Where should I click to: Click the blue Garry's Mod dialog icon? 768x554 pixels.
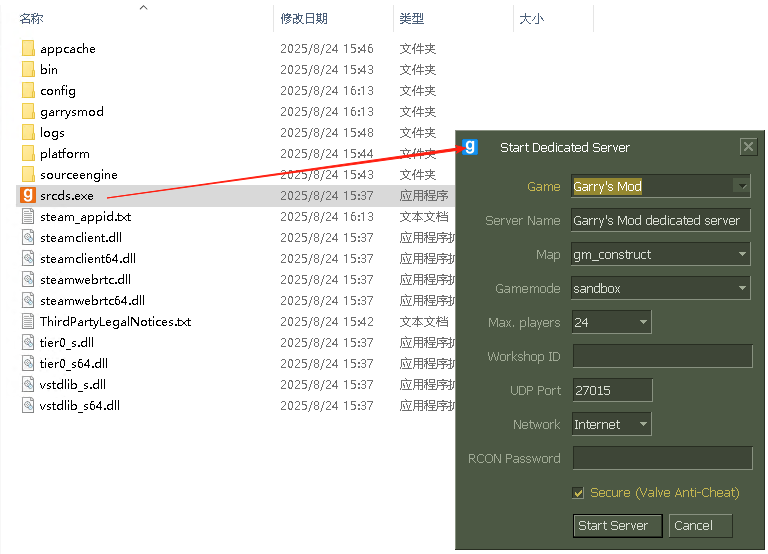coord(470,146)
